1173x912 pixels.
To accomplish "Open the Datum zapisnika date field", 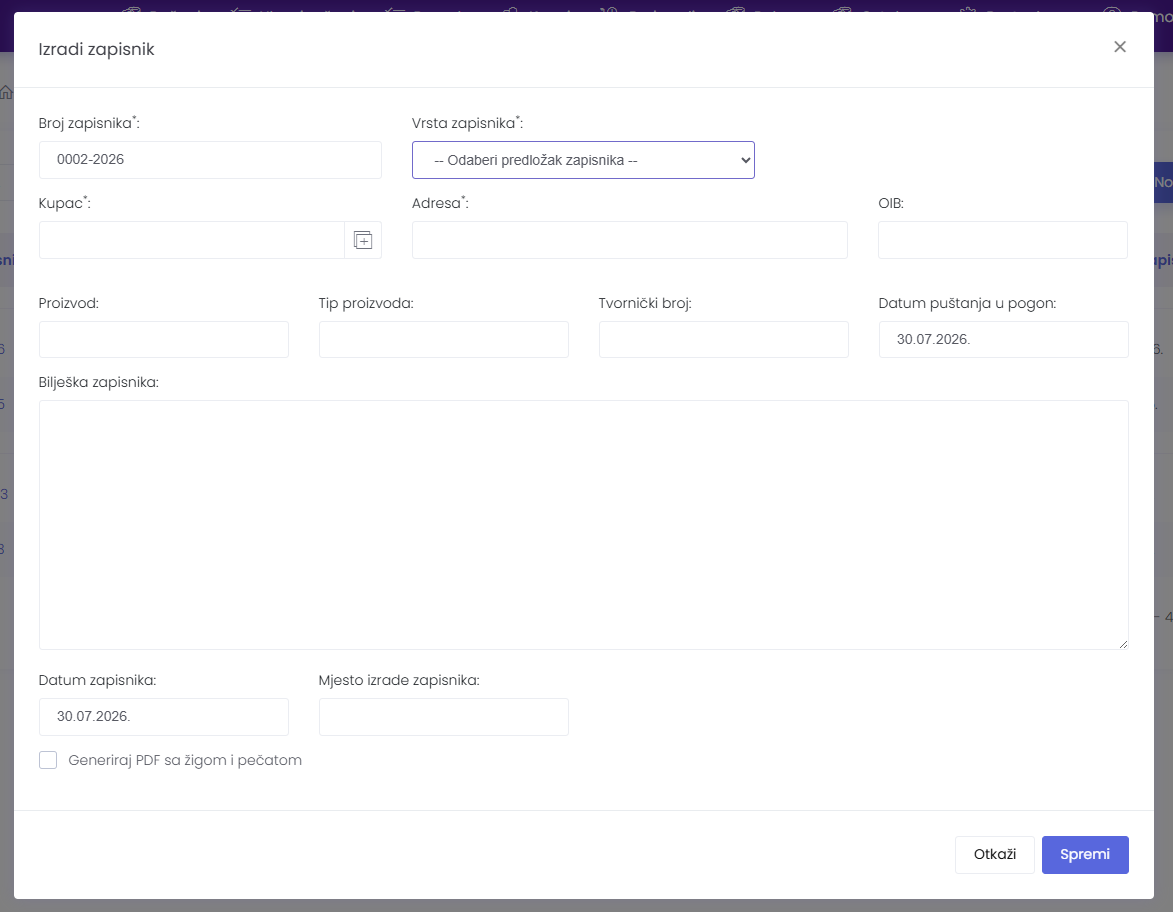I will pyautogui.click(x=164, y=717).
